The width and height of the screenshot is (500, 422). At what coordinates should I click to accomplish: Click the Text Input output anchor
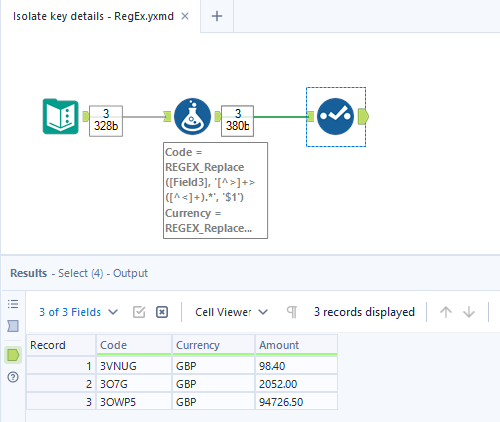[x=86, y=116]
